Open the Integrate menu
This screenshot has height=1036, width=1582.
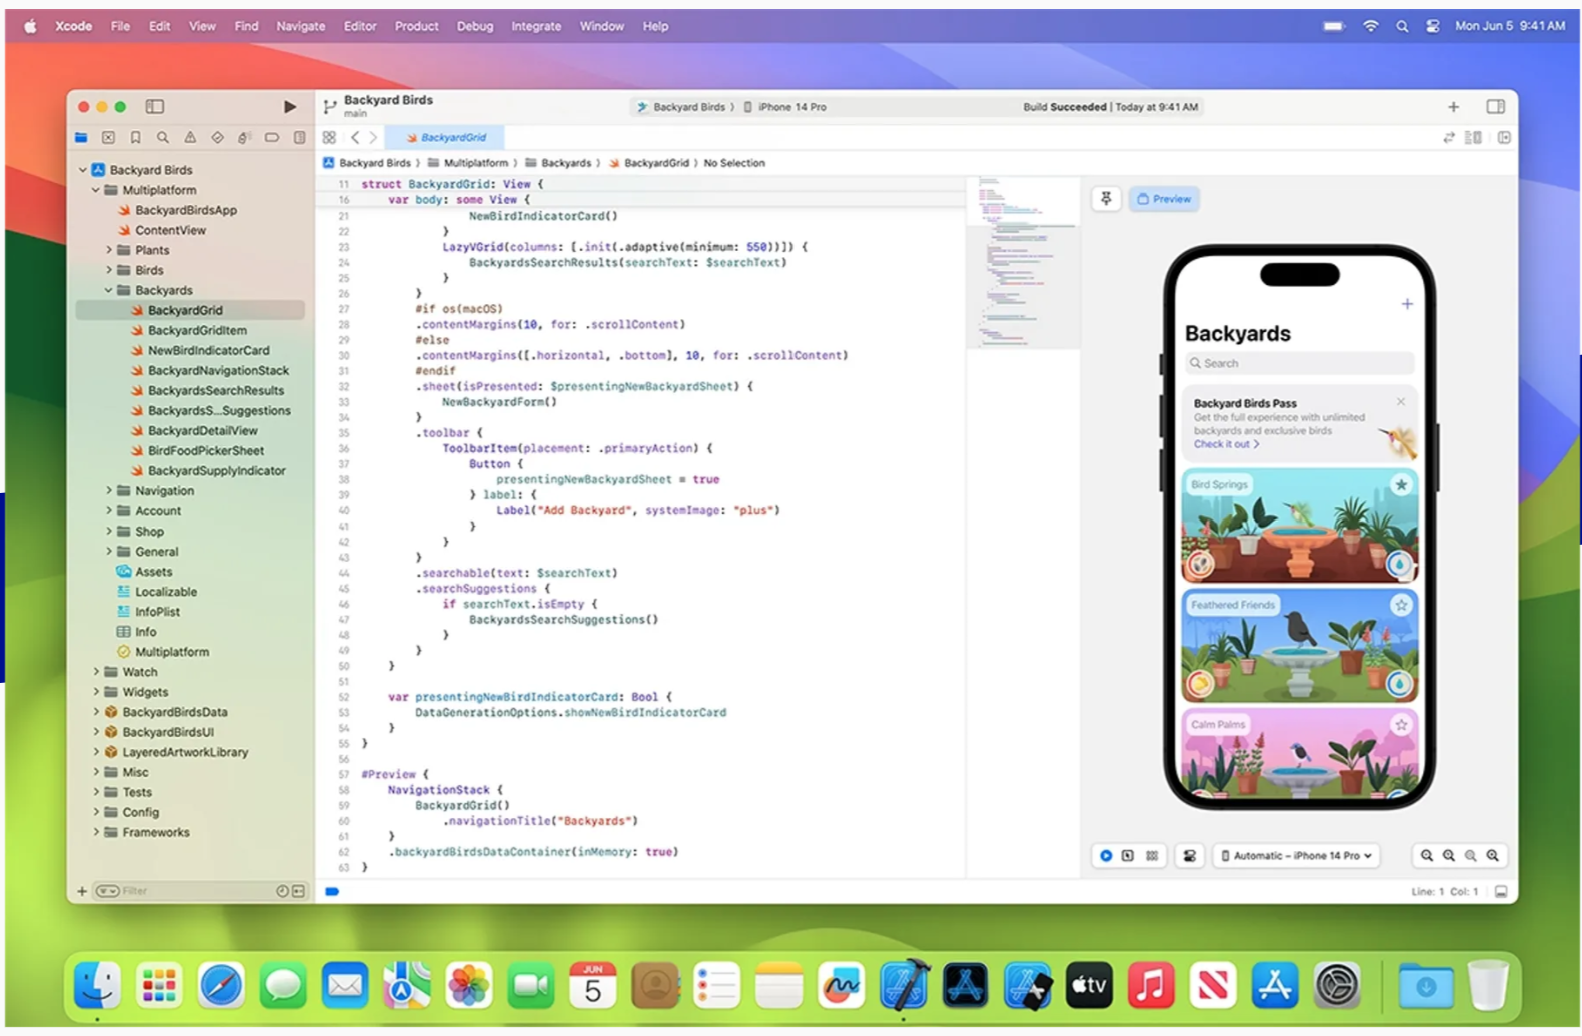[536, 26]
